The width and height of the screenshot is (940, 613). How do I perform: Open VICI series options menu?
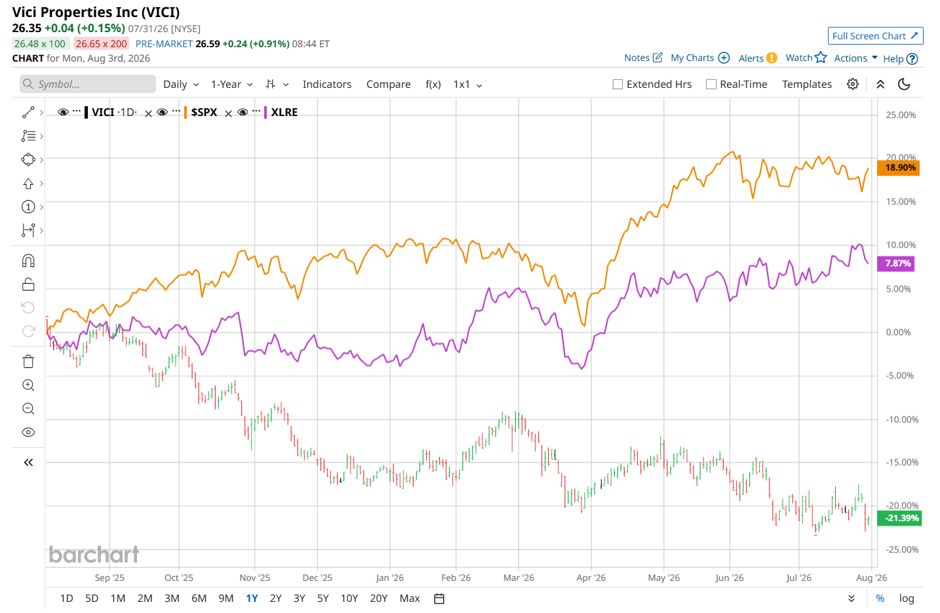pos(76,111)
